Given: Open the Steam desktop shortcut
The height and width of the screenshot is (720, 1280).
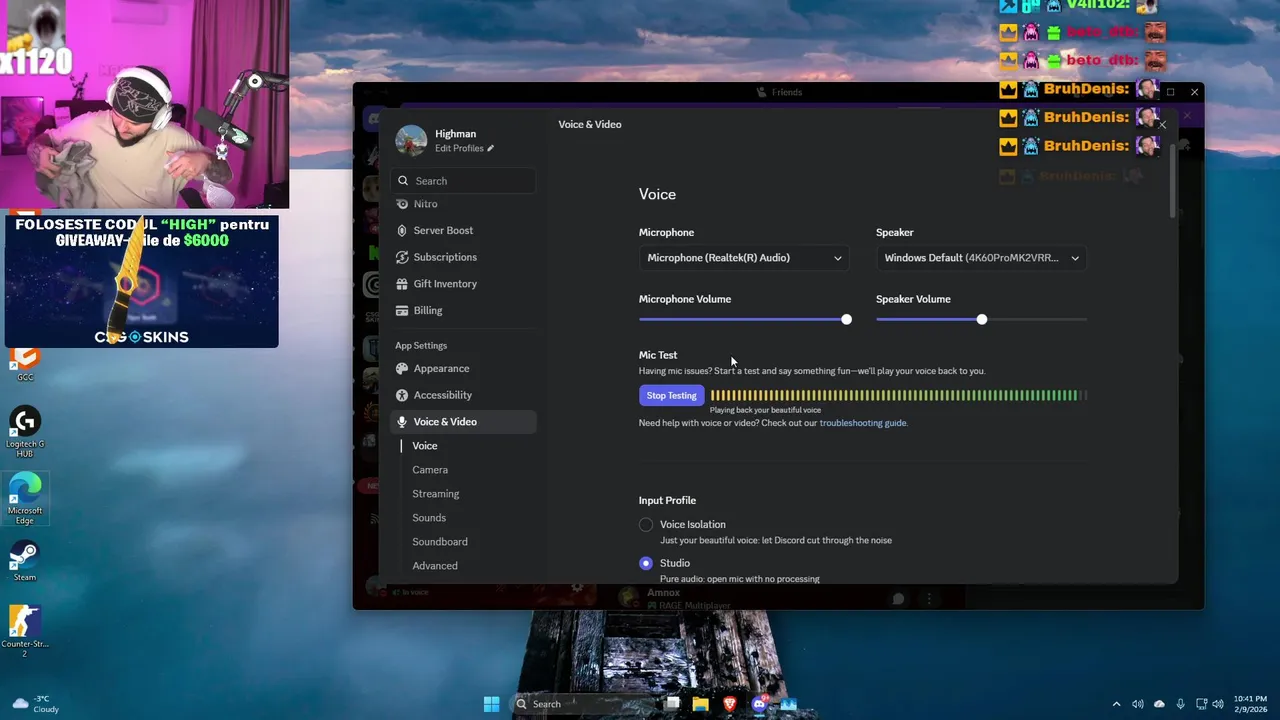Looking at the screenshot, I should click(x=25, y=561).
